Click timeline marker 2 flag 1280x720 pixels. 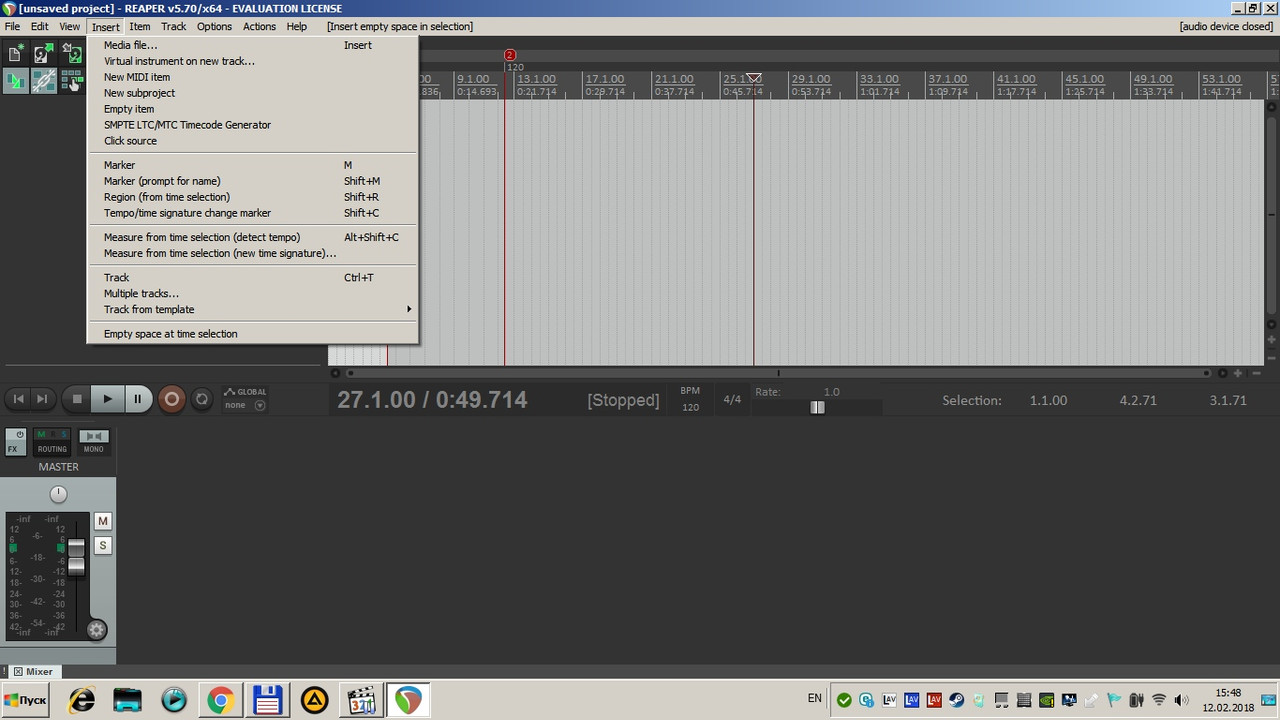coord(509,55)
